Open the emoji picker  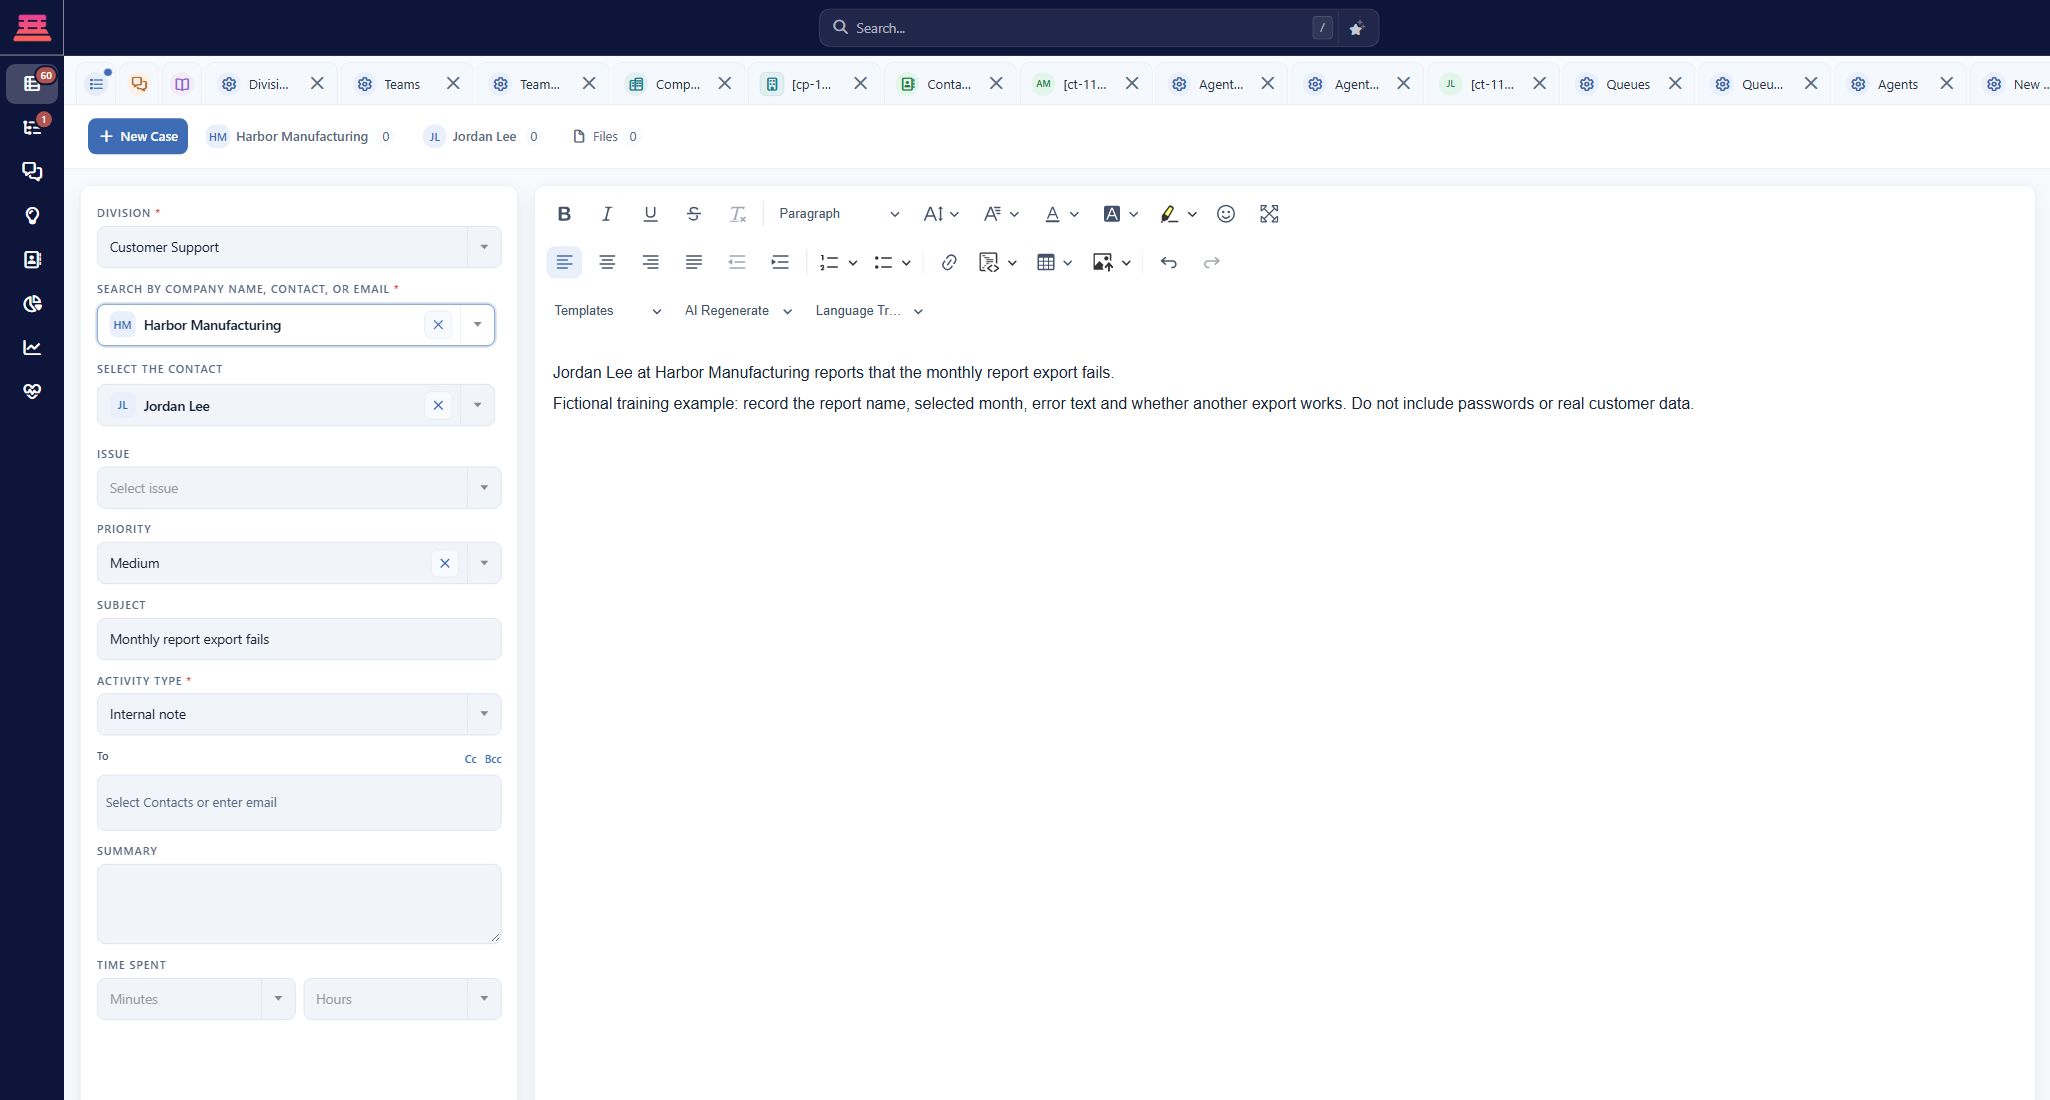[x=1225, y=214]
